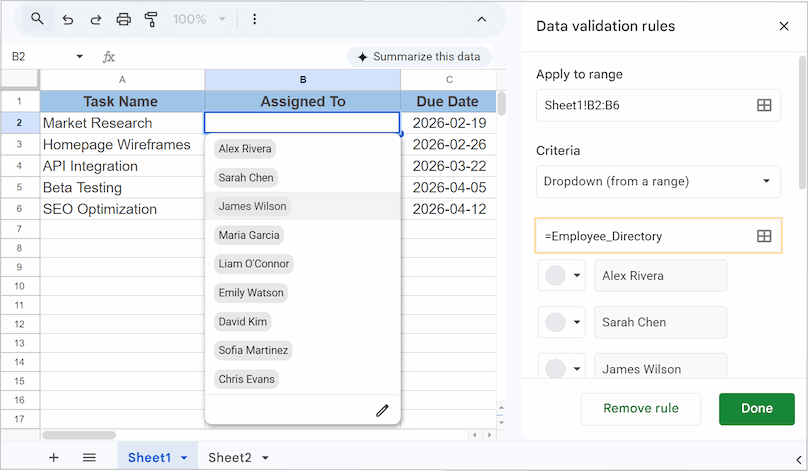Click the vertical scrollbar thumb of the sheet
This screenshot has height=471, width=808.
click(501, 104)
